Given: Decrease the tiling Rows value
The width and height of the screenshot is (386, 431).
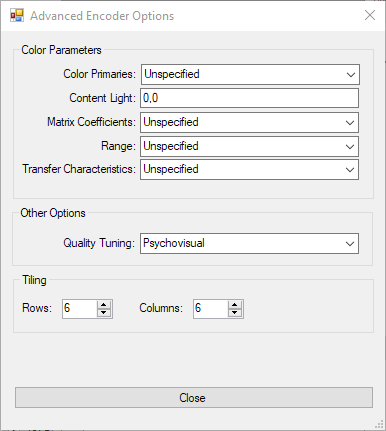Looking at the screenshot, I should (104, 313).
